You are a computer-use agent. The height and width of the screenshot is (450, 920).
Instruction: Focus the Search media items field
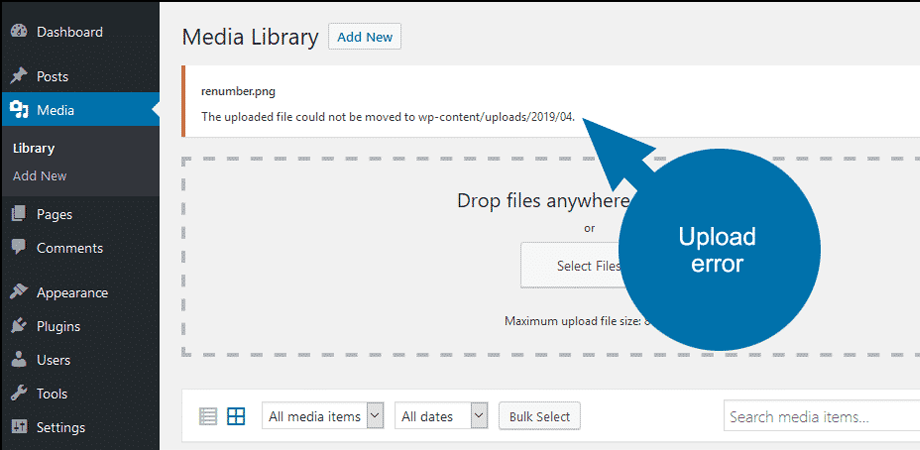821,417
